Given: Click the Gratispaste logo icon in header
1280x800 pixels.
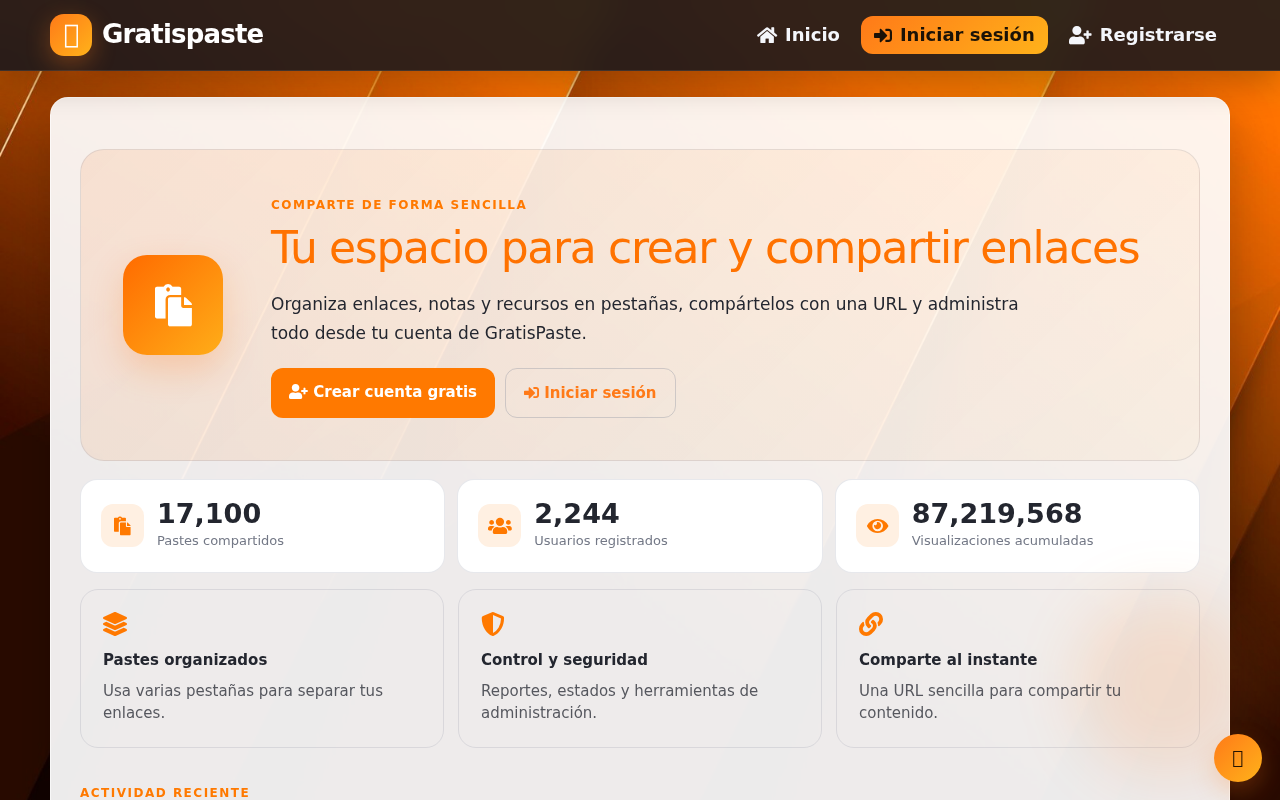Looking at the screenshot, I should 71,35.
